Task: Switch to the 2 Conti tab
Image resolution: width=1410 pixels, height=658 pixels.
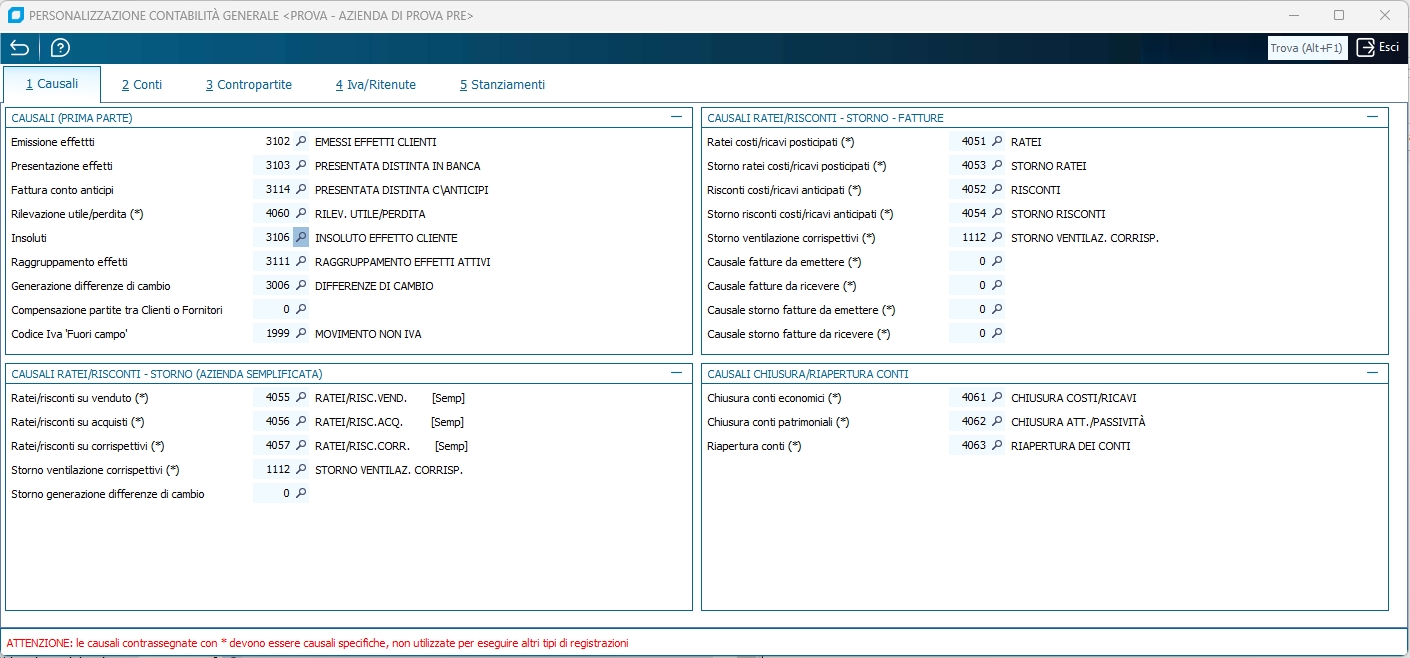Action: point(142,85)
